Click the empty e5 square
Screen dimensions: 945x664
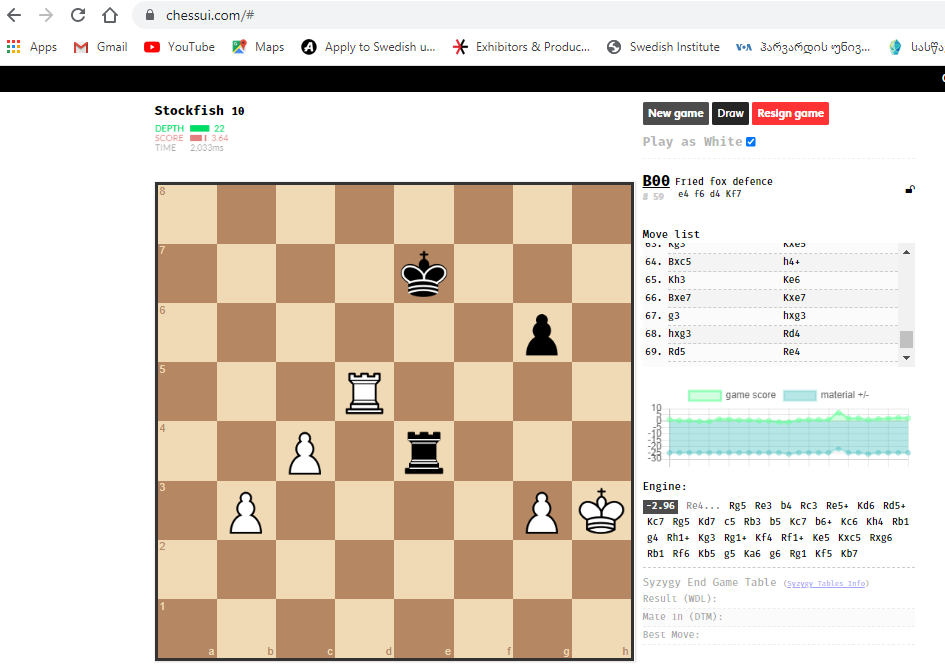(x=424, y=392)
